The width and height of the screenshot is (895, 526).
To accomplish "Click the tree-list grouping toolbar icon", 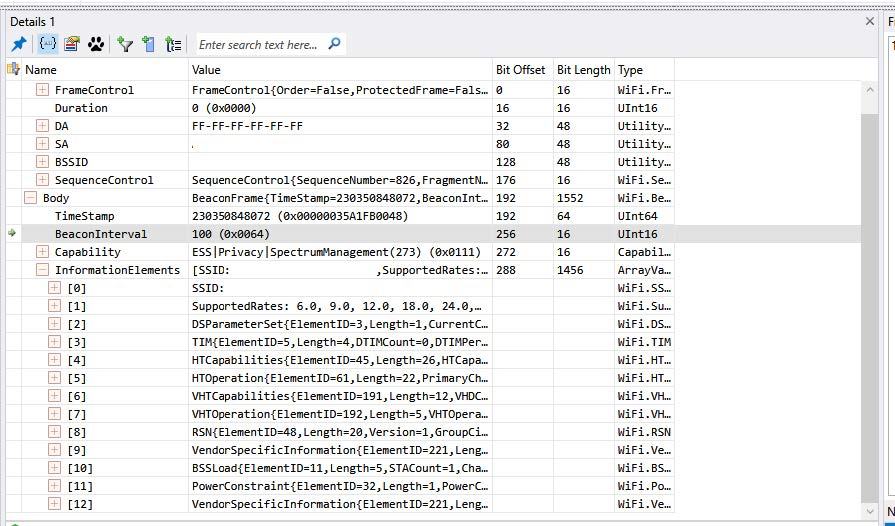I will pos(174,44).
